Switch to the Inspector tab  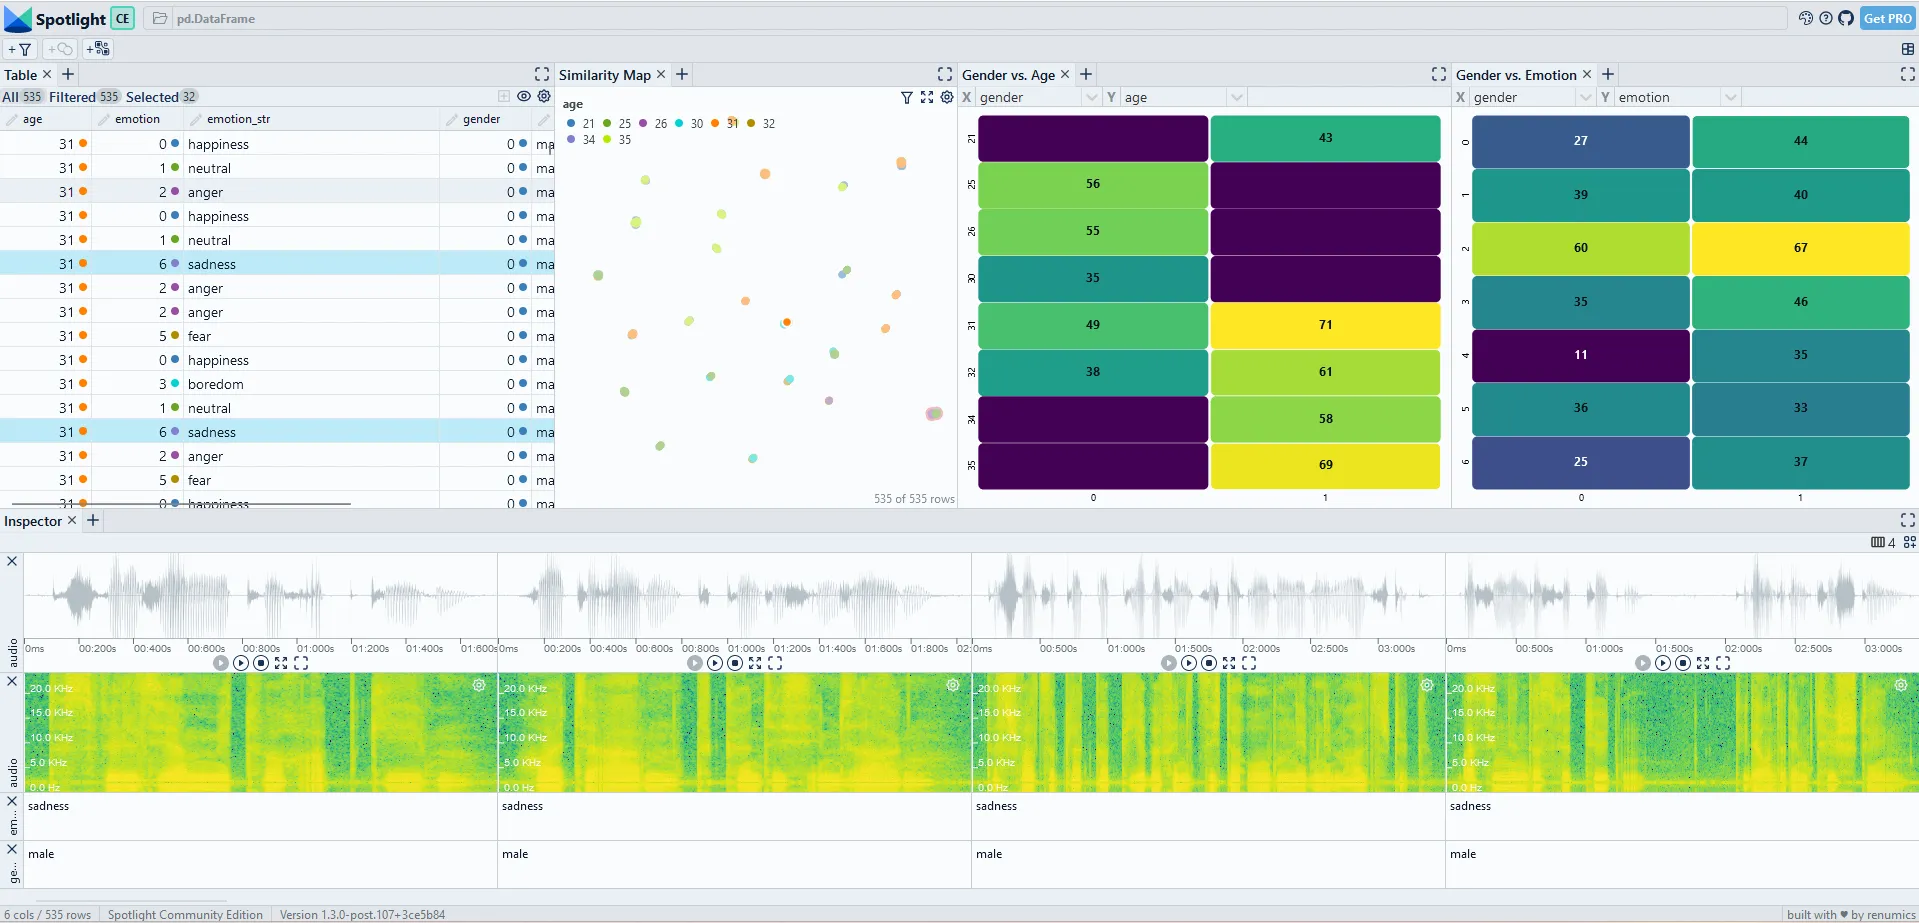[33, 521]
